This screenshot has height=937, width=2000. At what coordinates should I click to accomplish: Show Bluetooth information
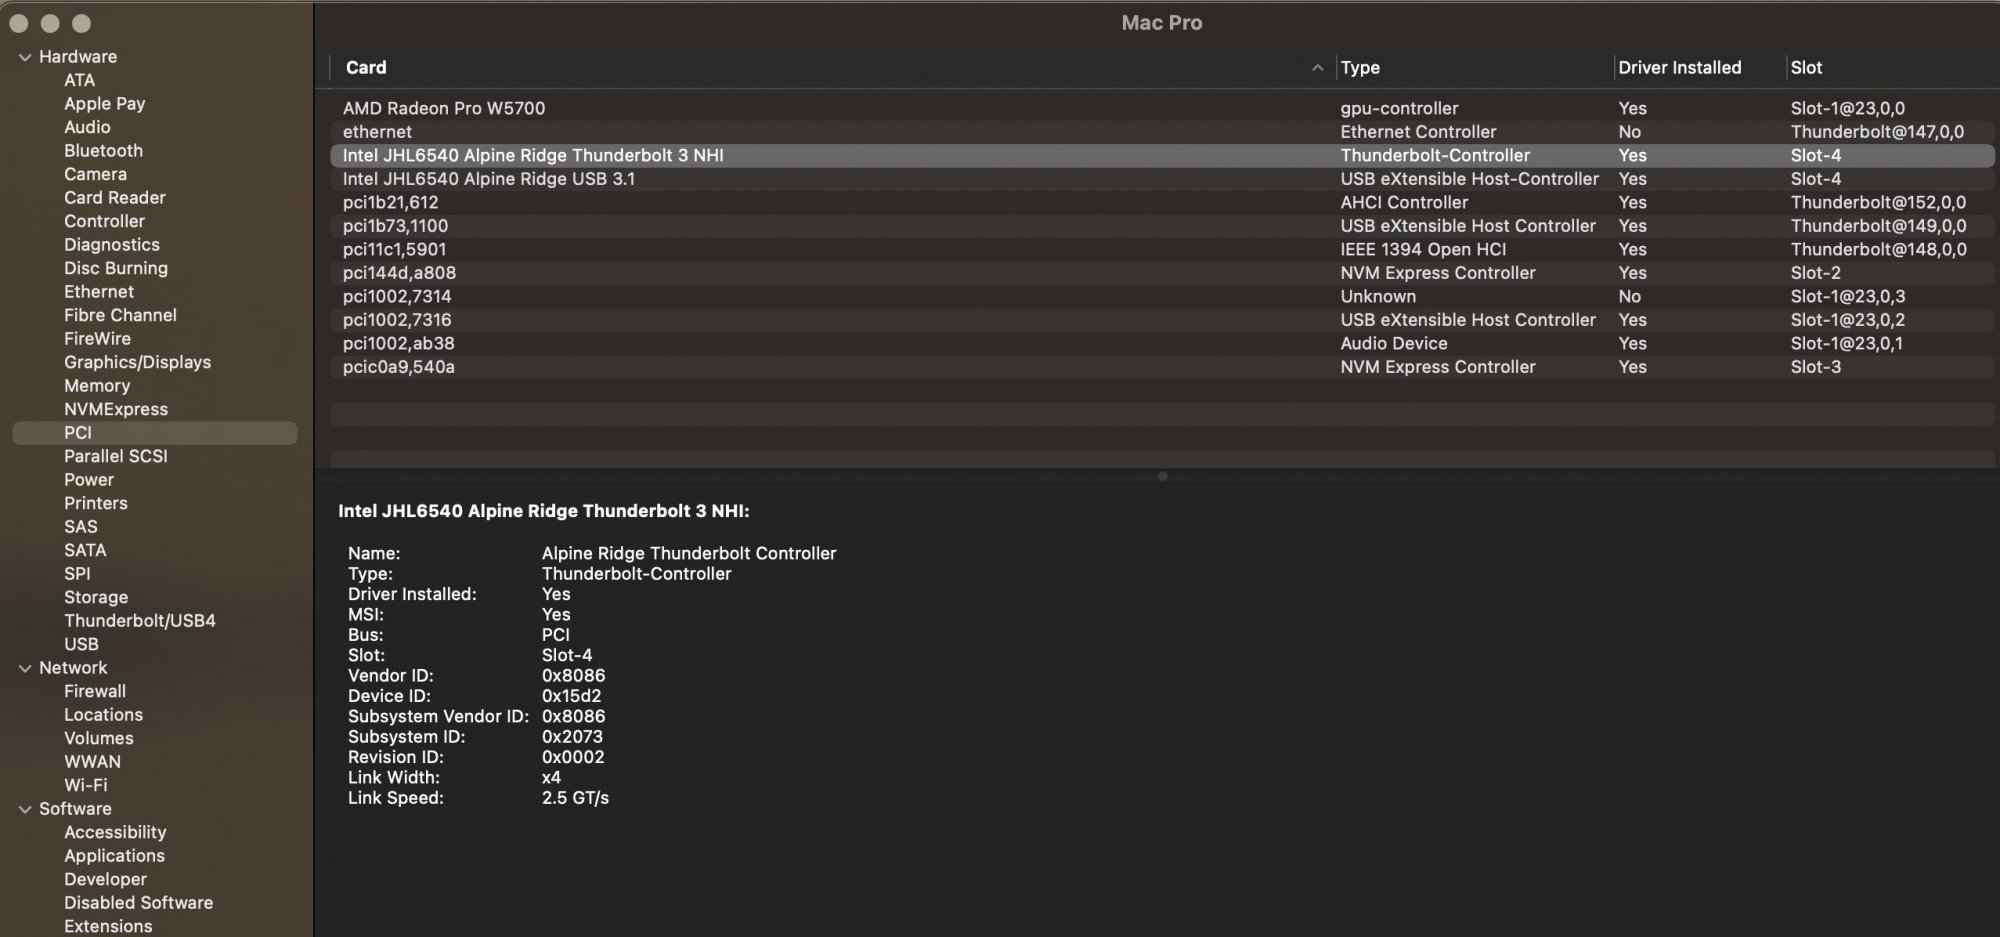coord(103,151)
